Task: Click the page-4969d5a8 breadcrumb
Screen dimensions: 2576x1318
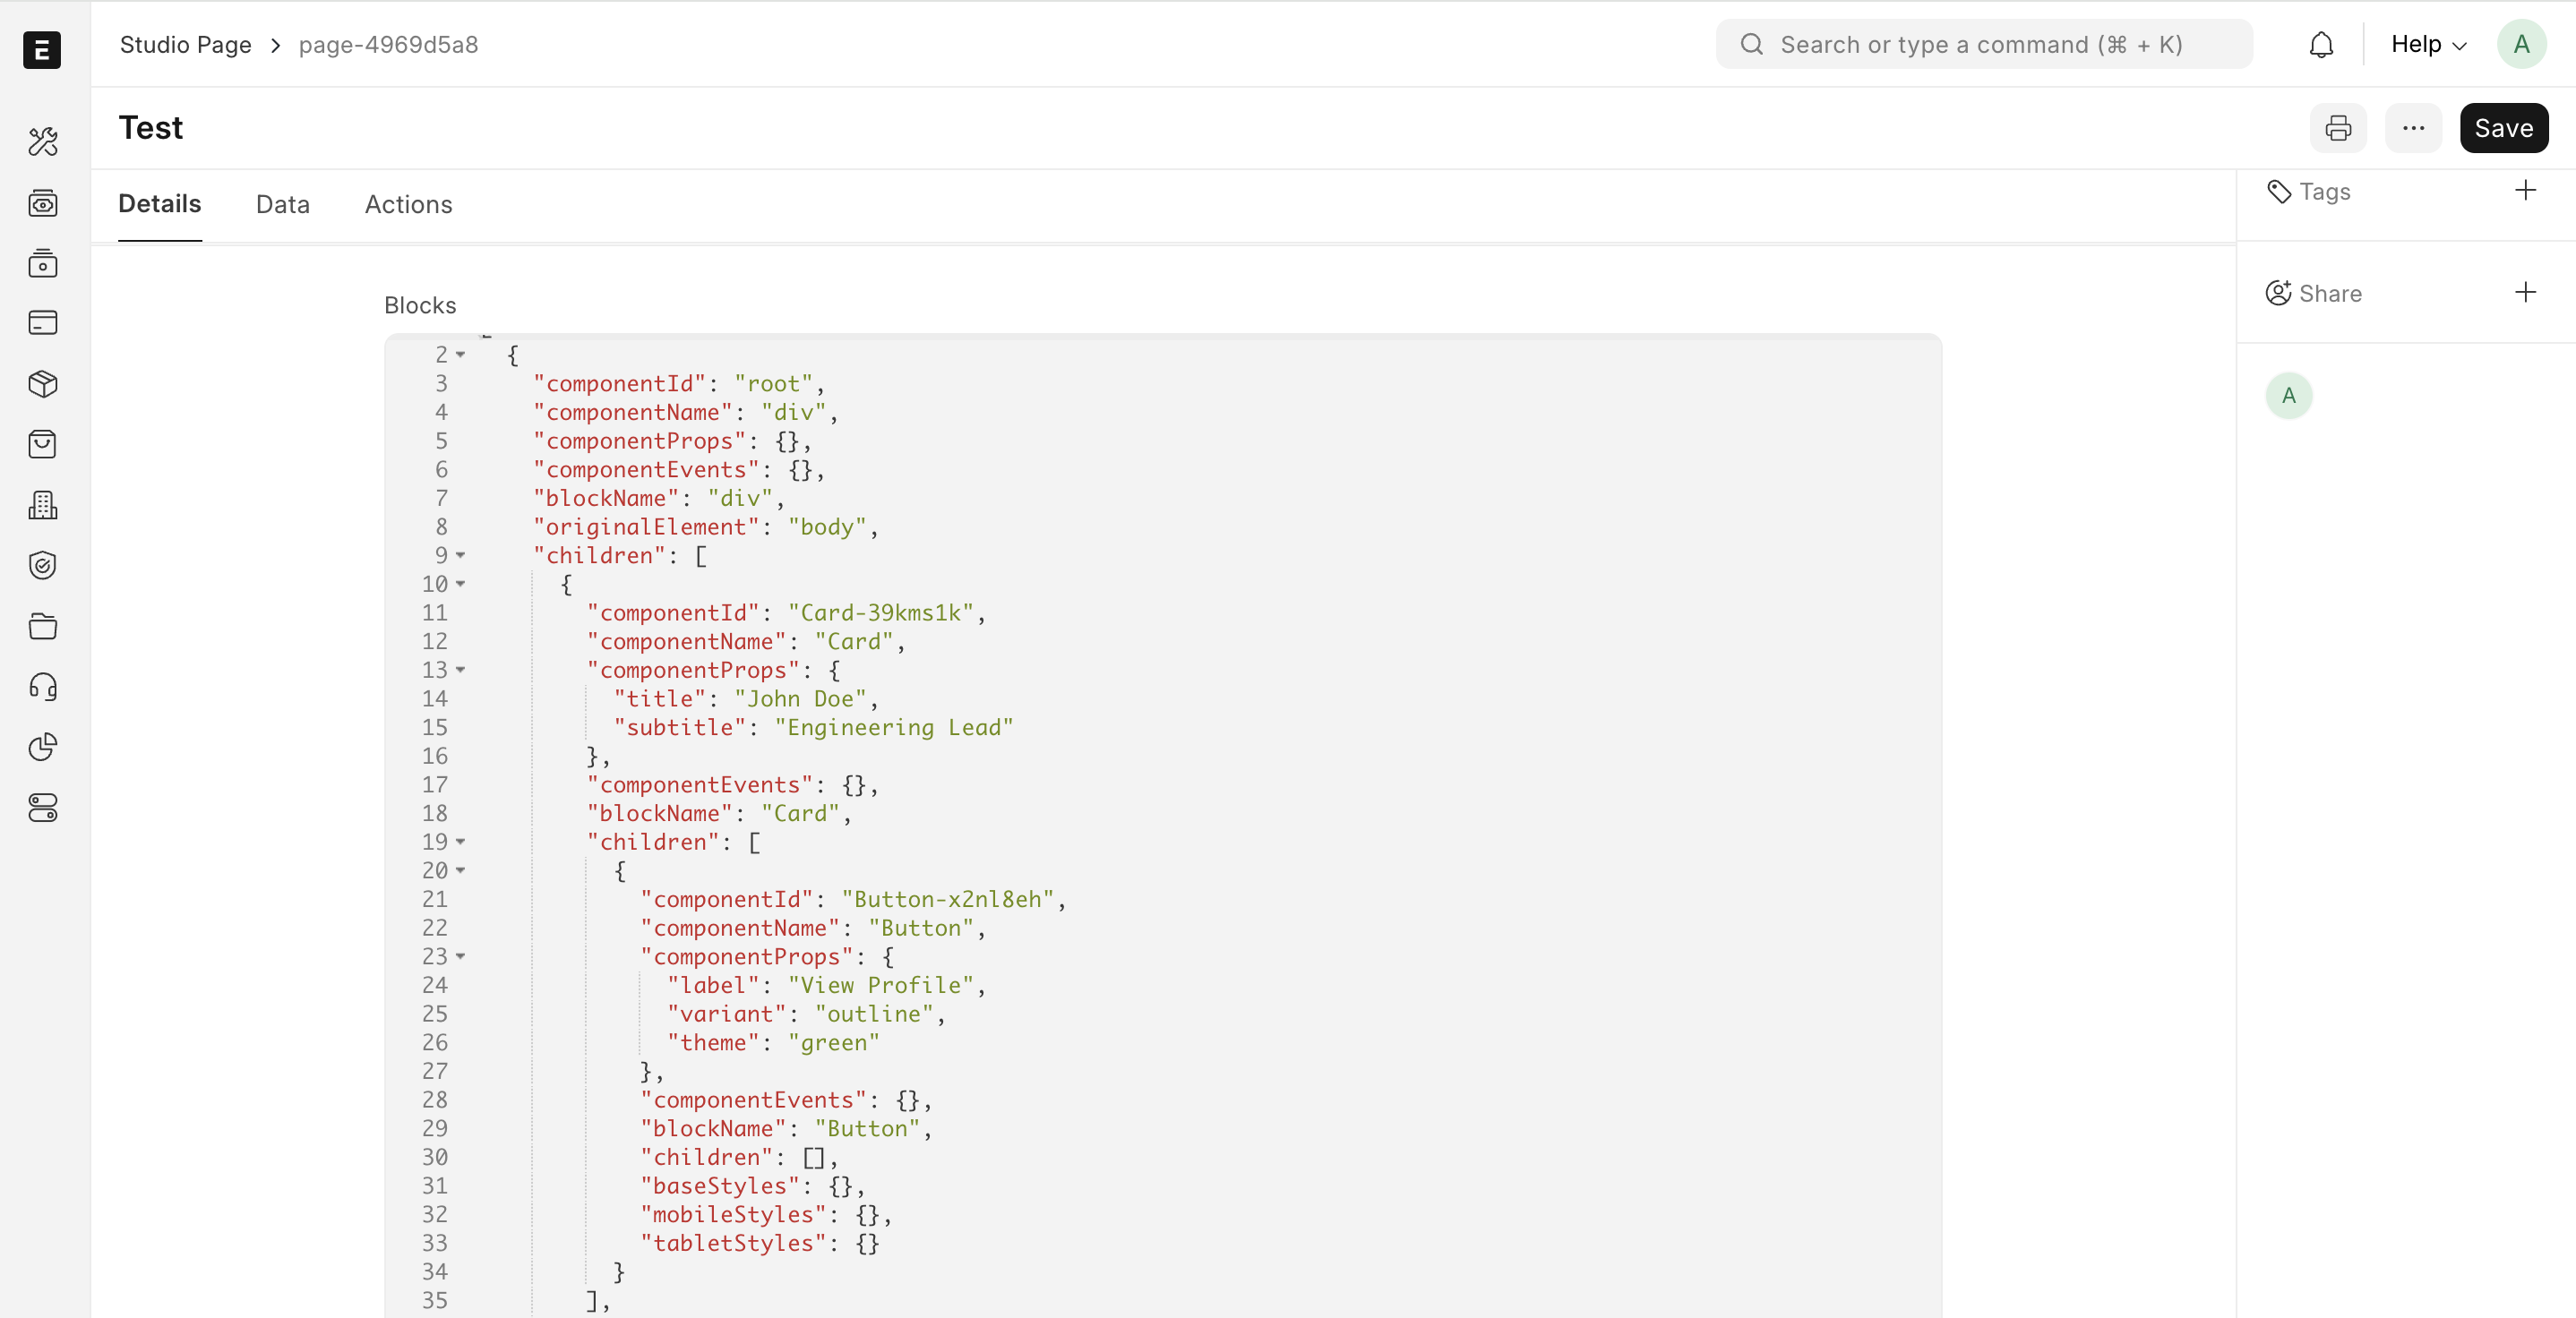Action: [x=388, y=45]
